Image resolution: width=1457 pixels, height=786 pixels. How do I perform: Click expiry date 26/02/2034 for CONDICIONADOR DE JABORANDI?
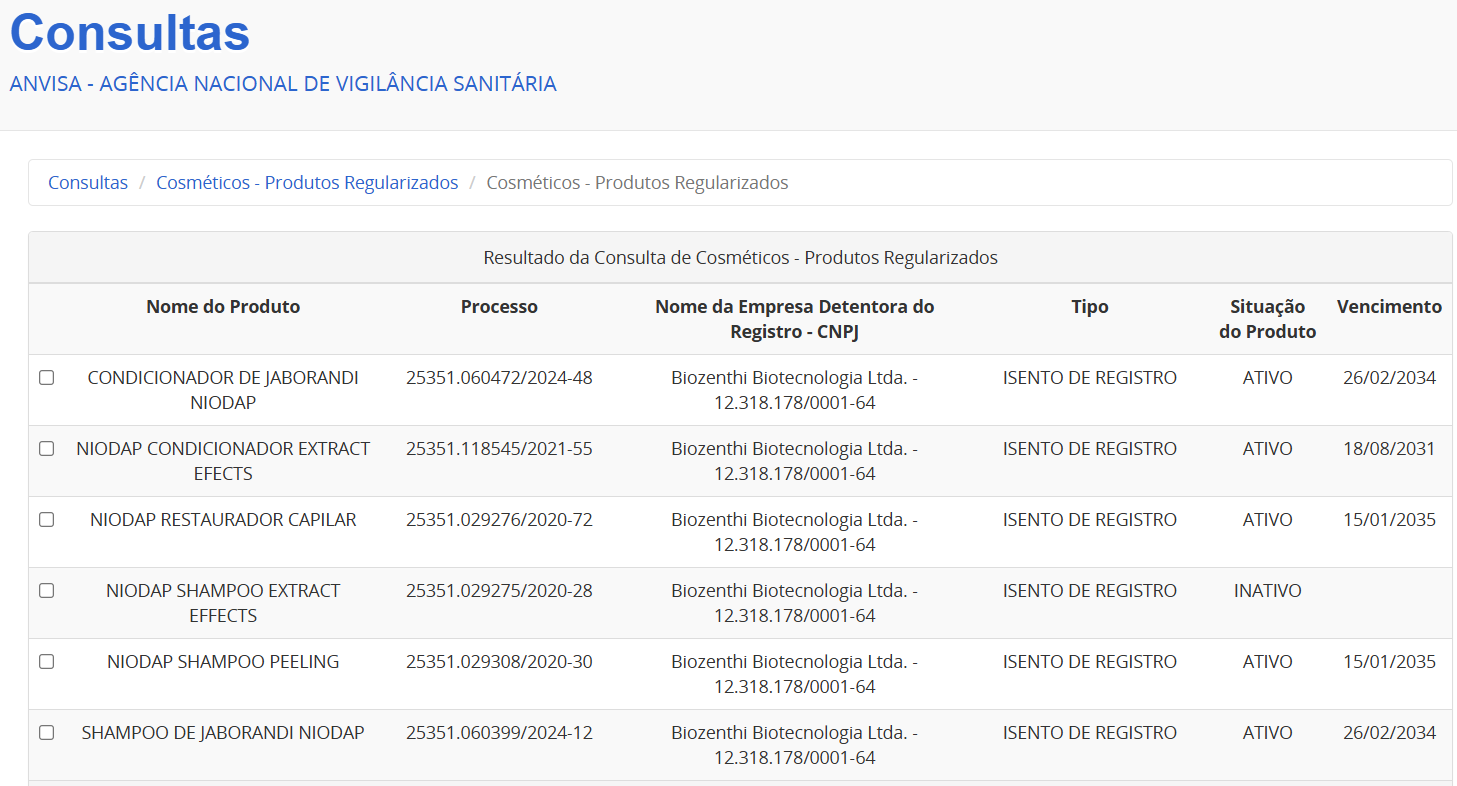1389,378
